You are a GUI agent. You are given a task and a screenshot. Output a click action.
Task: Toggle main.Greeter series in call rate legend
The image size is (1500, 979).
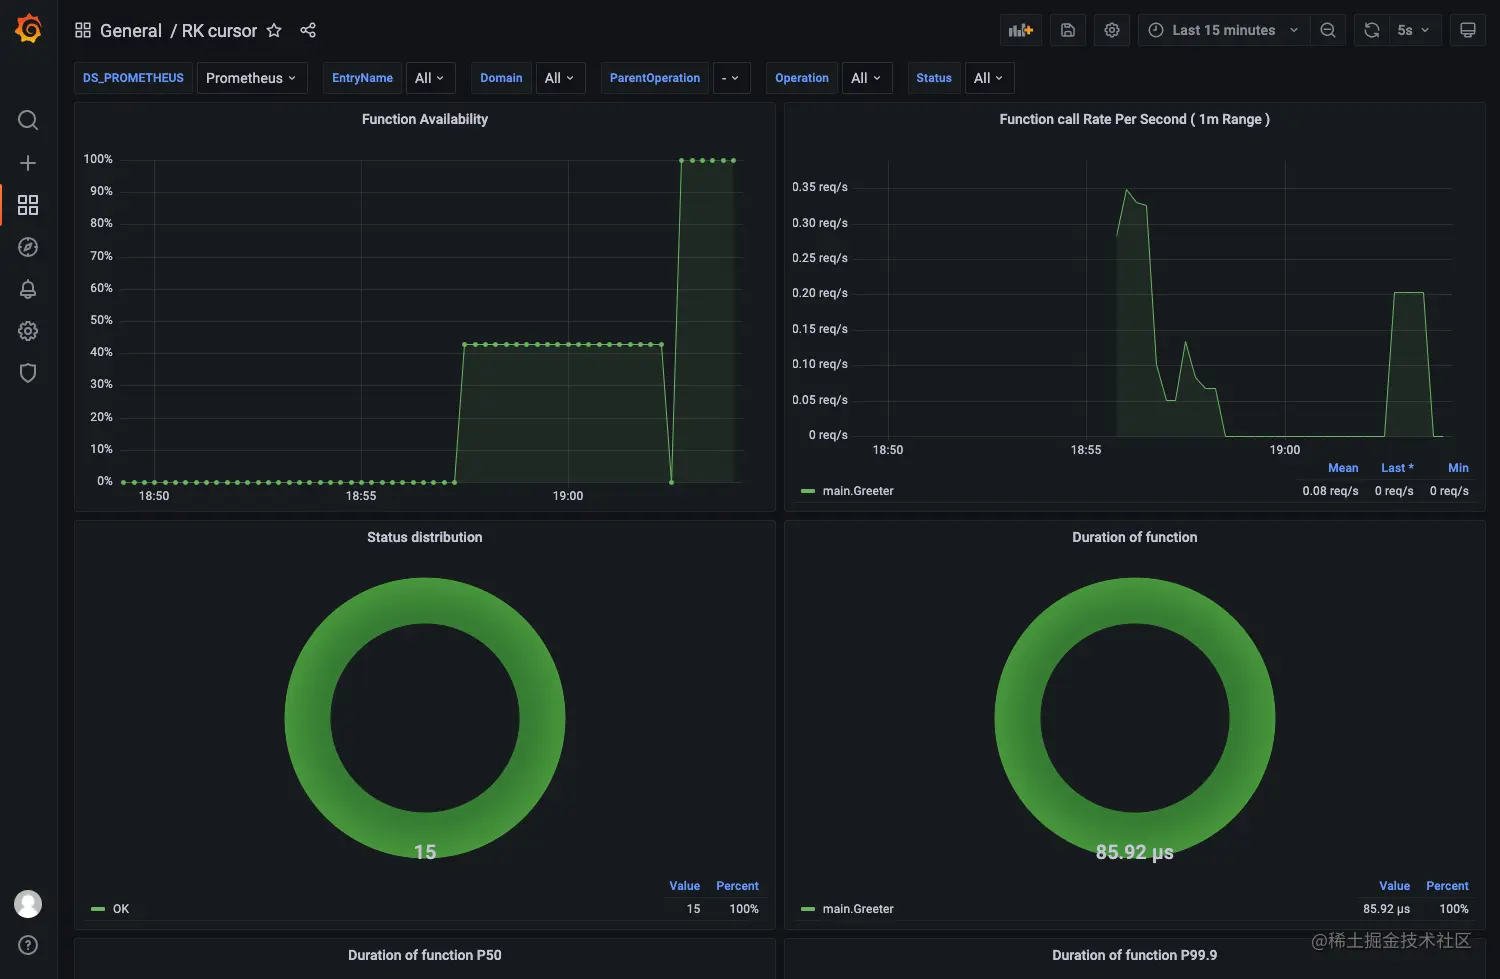click(858, 491)
